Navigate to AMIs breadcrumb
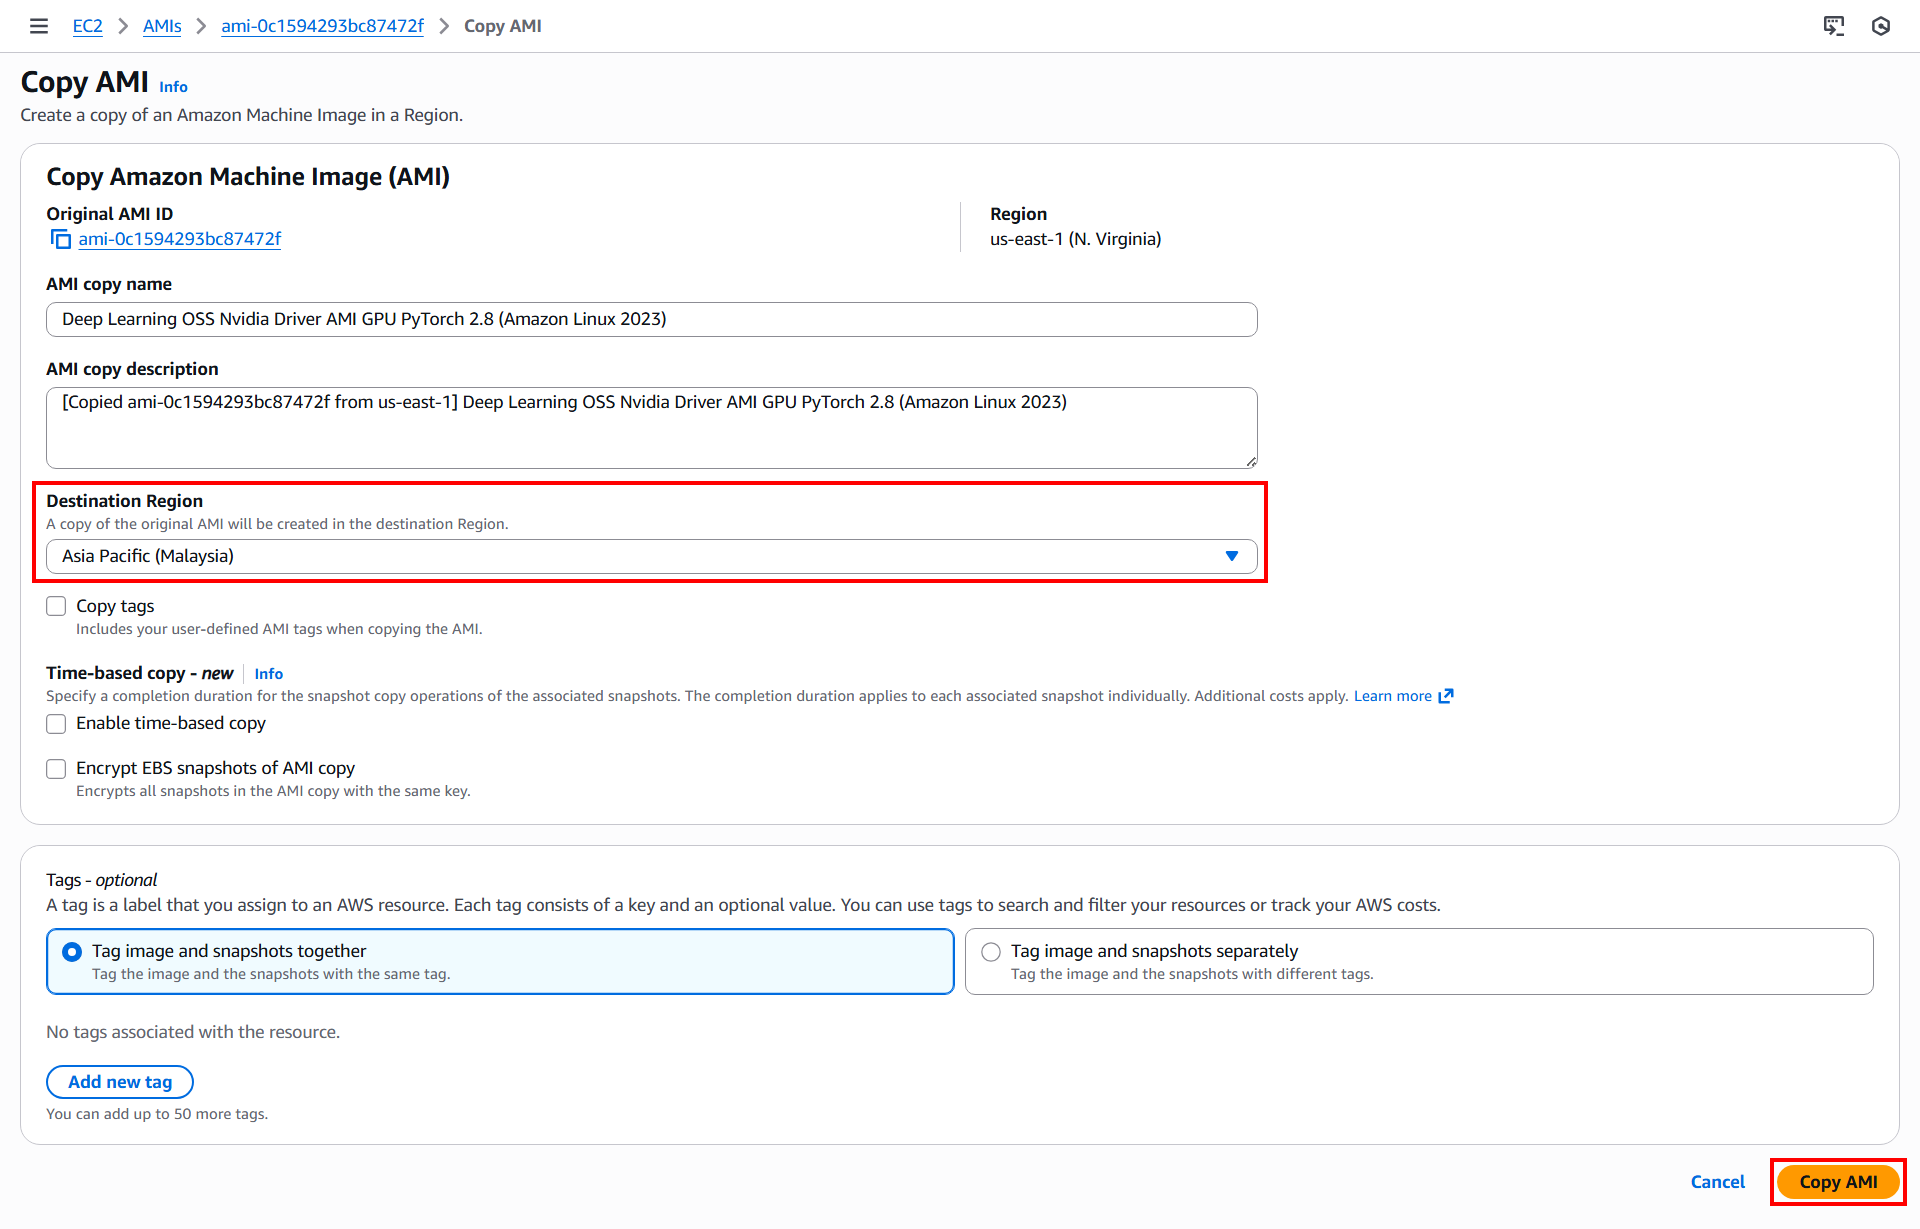Image resolution: width=1920 pixels, height=1229 pixels. pos(162,26)
